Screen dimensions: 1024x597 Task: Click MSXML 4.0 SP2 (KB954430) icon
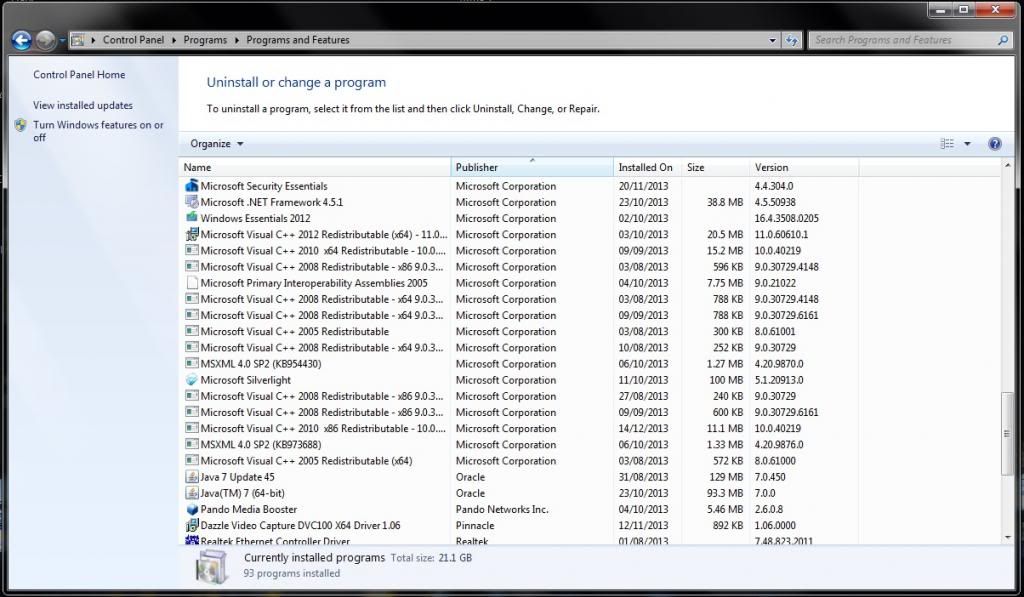191,363
